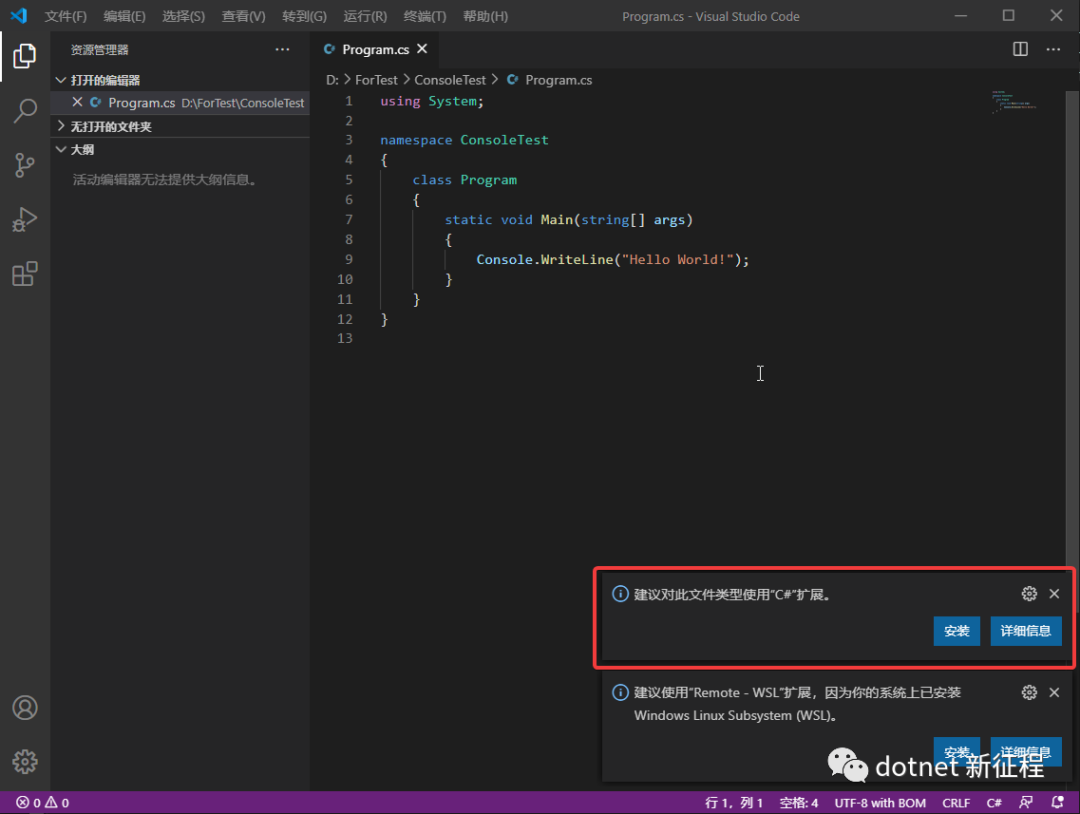Open the D: breadcrumb dropdown
Image resolution: width=1080 pixels, height=814 pixels.
(332, 80)
